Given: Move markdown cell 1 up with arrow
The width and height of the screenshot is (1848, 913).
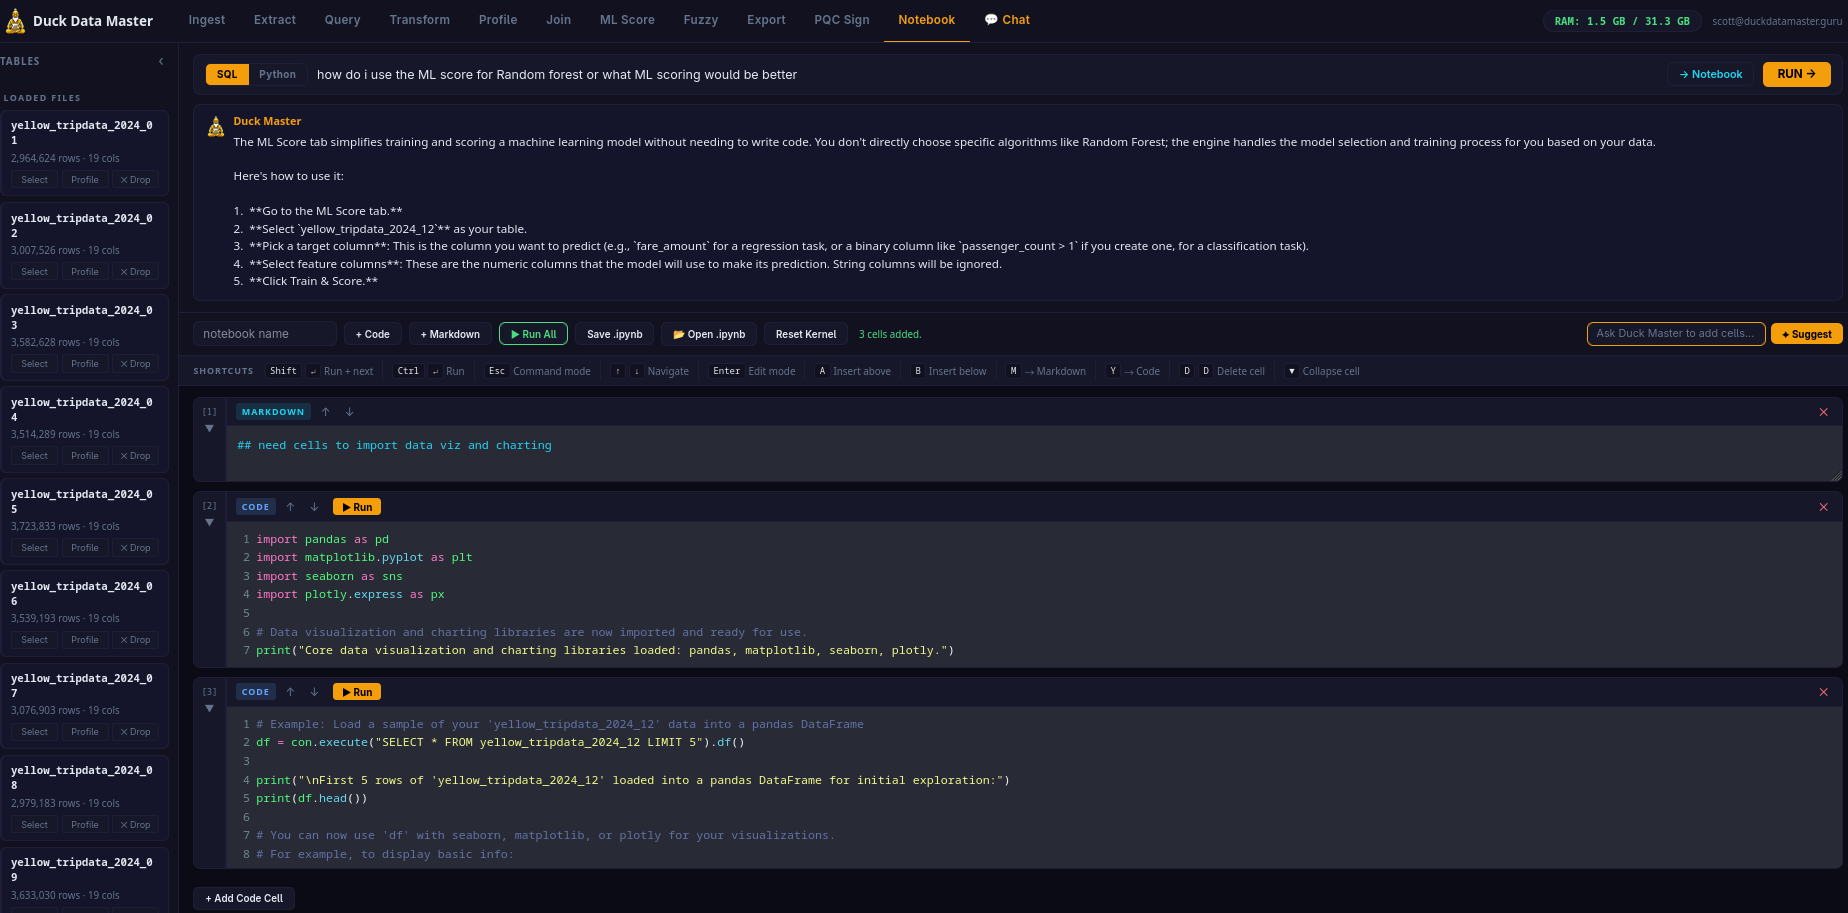Looking at the screenshot, I should tap(326, 412).
